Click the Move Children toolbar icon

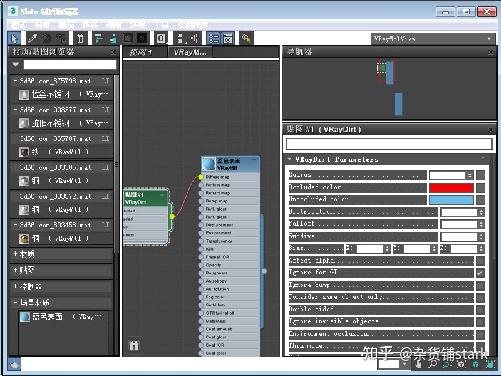(99, 38)
